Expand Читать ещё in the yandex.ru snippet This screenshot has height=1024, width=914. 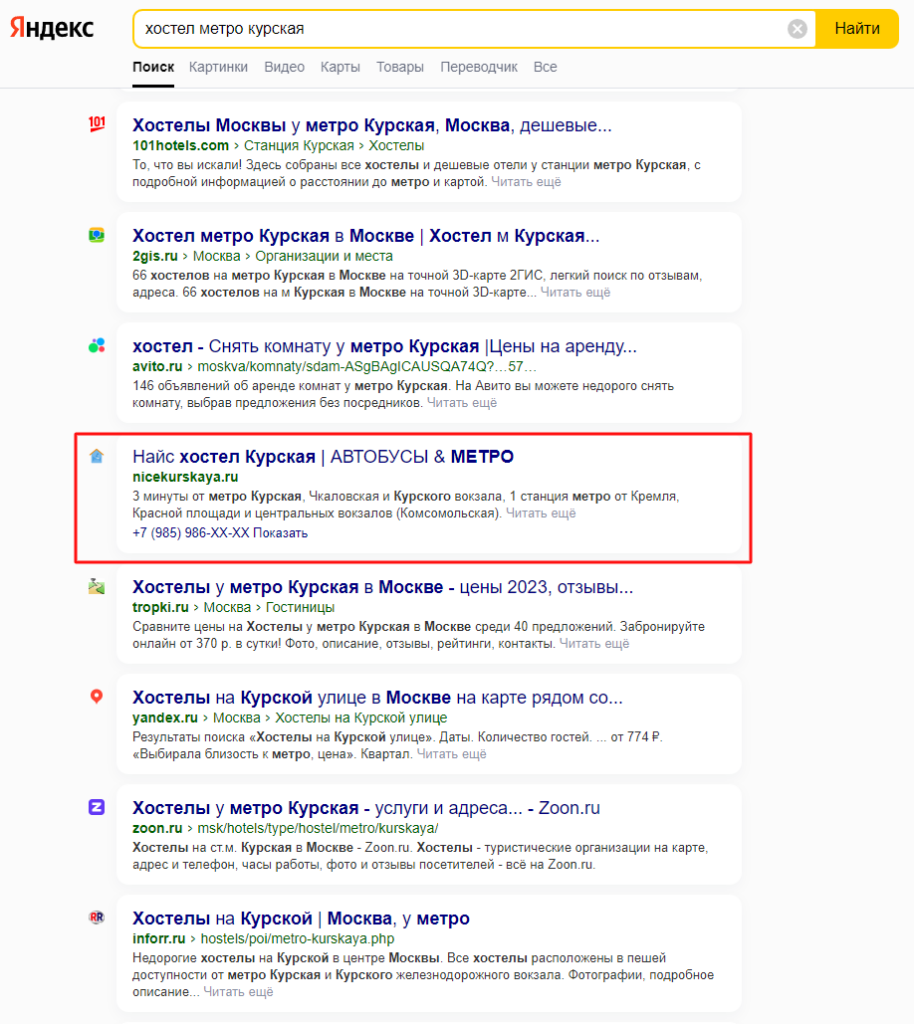(x=452, y=754)
